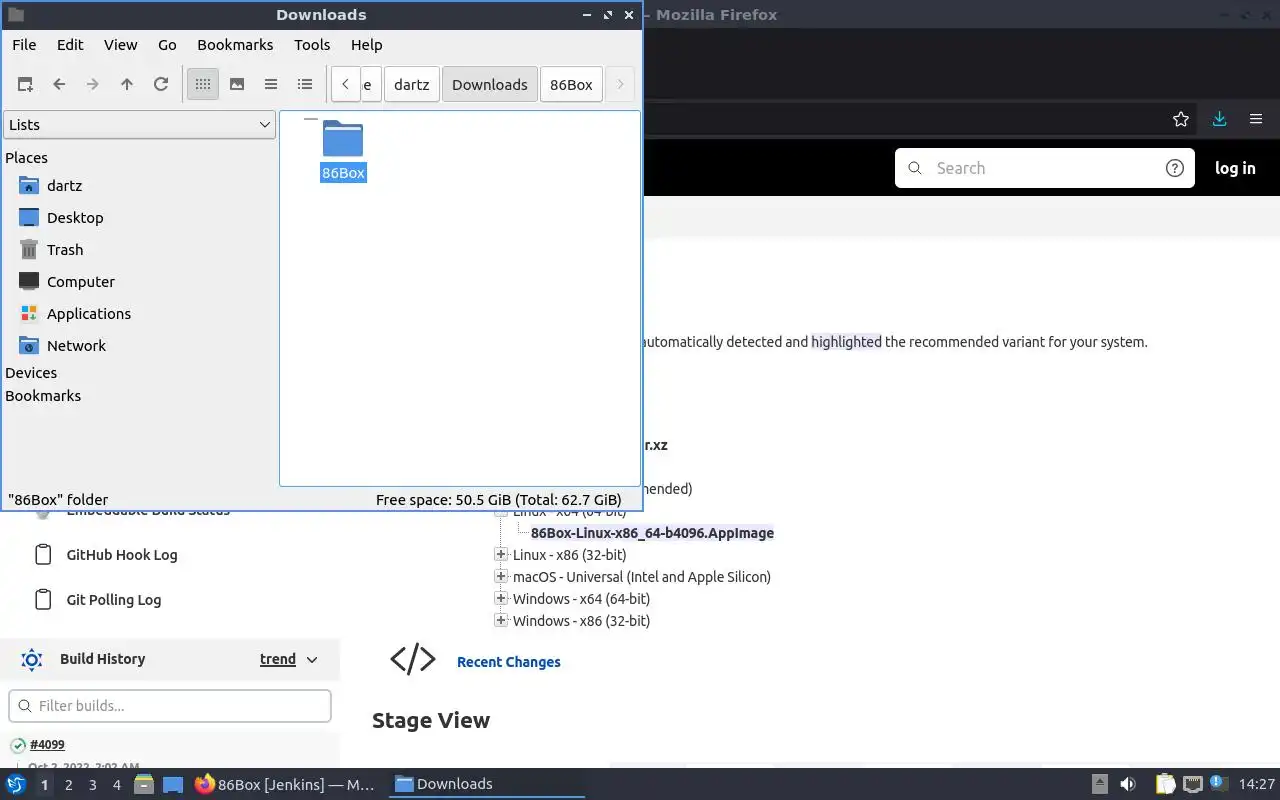Go back in the file manager

(59, 84)
